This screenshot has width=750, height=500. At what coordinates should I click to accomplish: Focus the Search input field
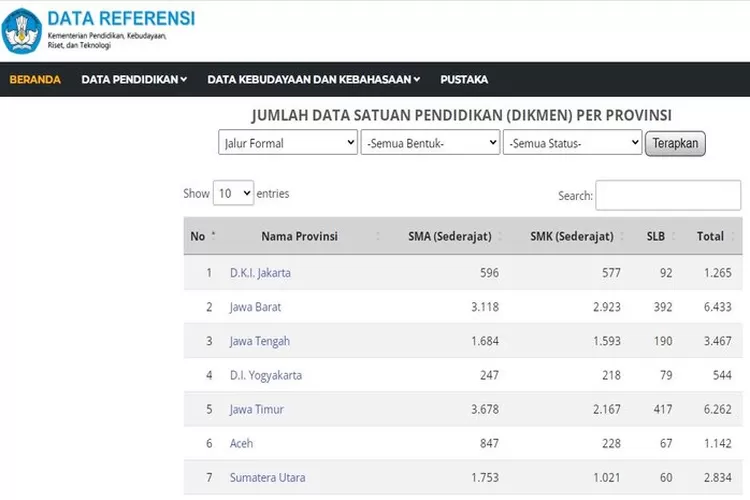coord(668,195)
